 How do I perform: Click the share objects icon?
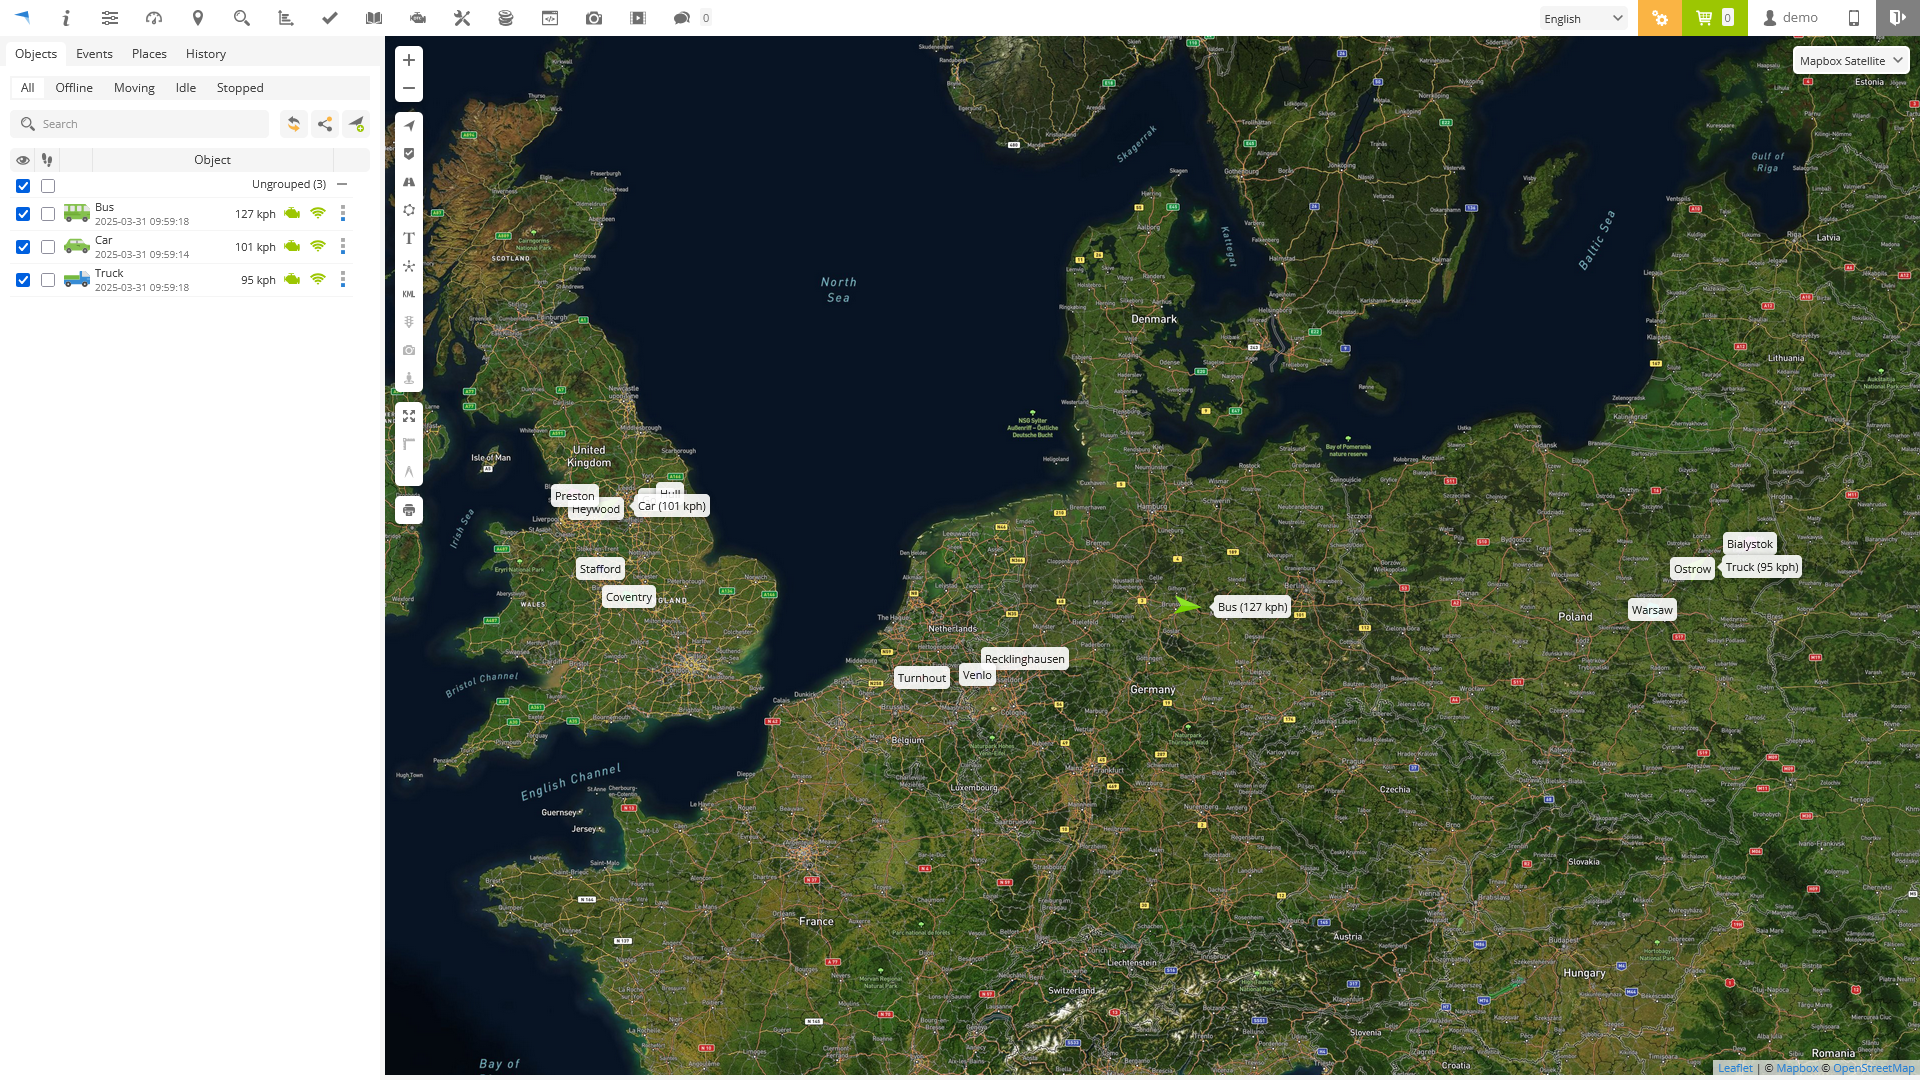(325, 124)
